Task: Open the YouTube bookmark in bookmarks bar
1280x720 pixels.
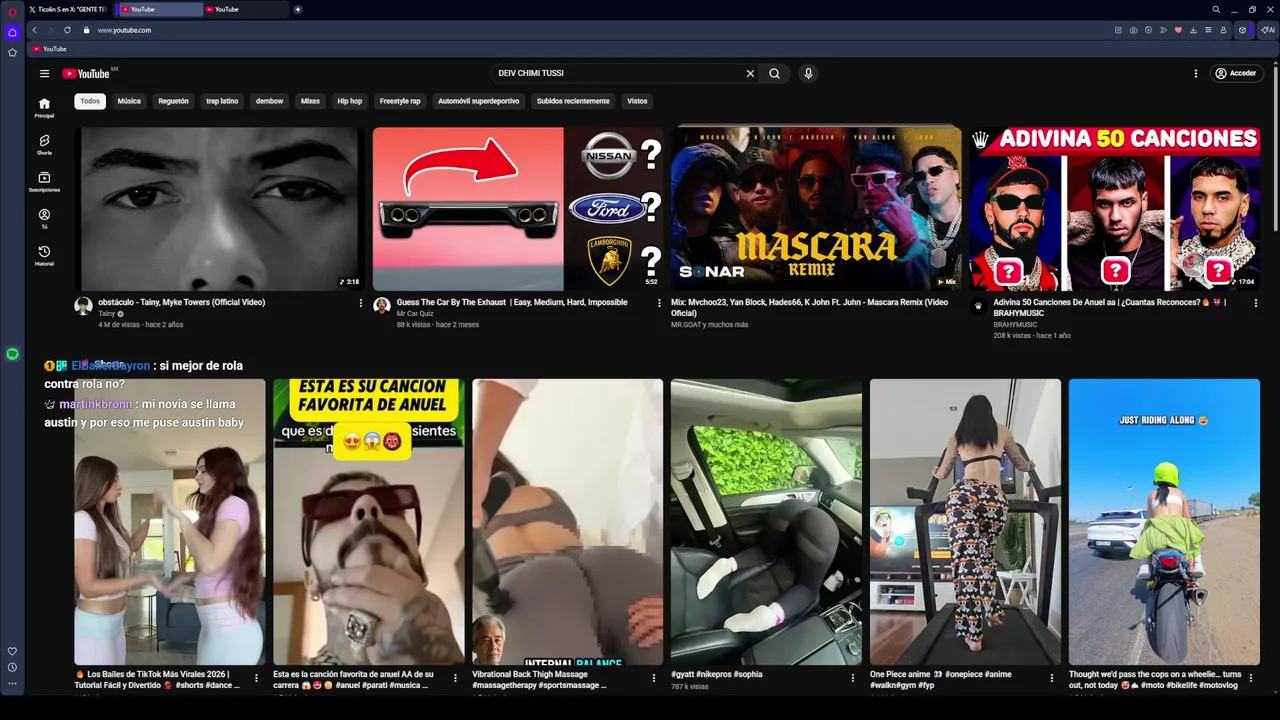Action: [x=49, y=49]
